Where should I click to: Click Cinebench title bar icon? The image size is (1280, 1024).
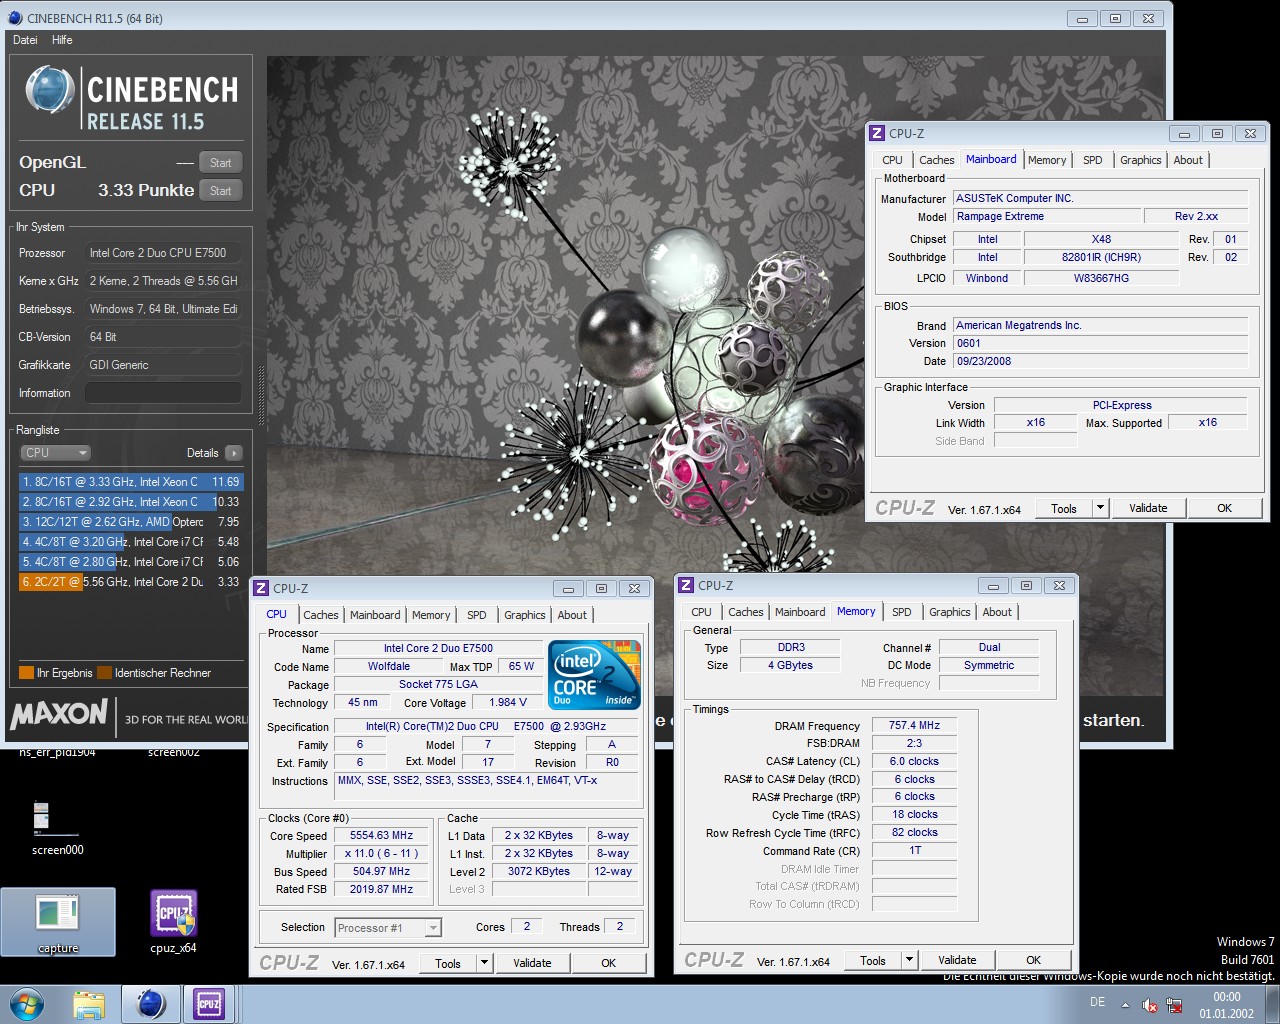[14, 18]
